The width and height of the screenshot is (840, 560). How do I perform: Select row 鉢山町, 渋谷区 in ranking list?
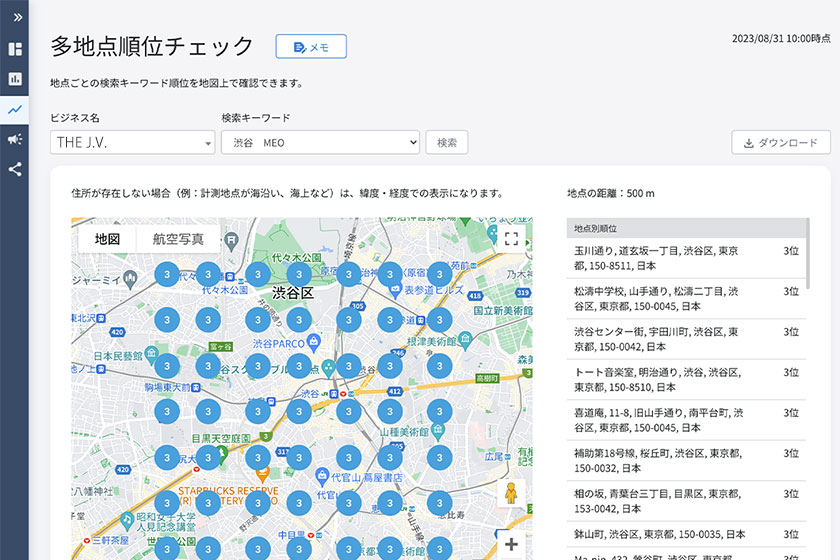coord(686,534)
